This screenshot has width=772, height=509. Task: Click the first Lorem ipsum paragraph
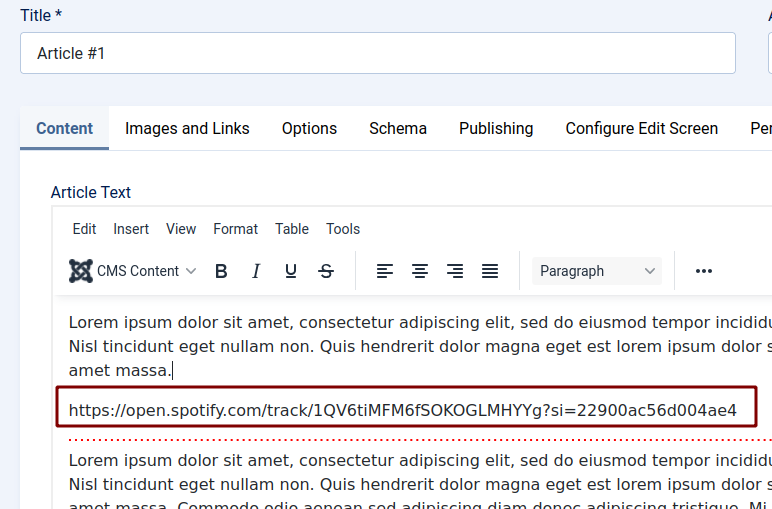pyautogui.click(x=420, y=347)
